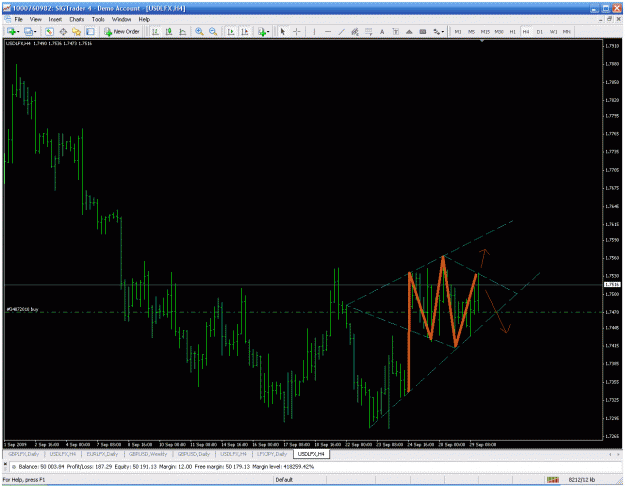Switch chart to bar chart style

(x=155, y=31)
